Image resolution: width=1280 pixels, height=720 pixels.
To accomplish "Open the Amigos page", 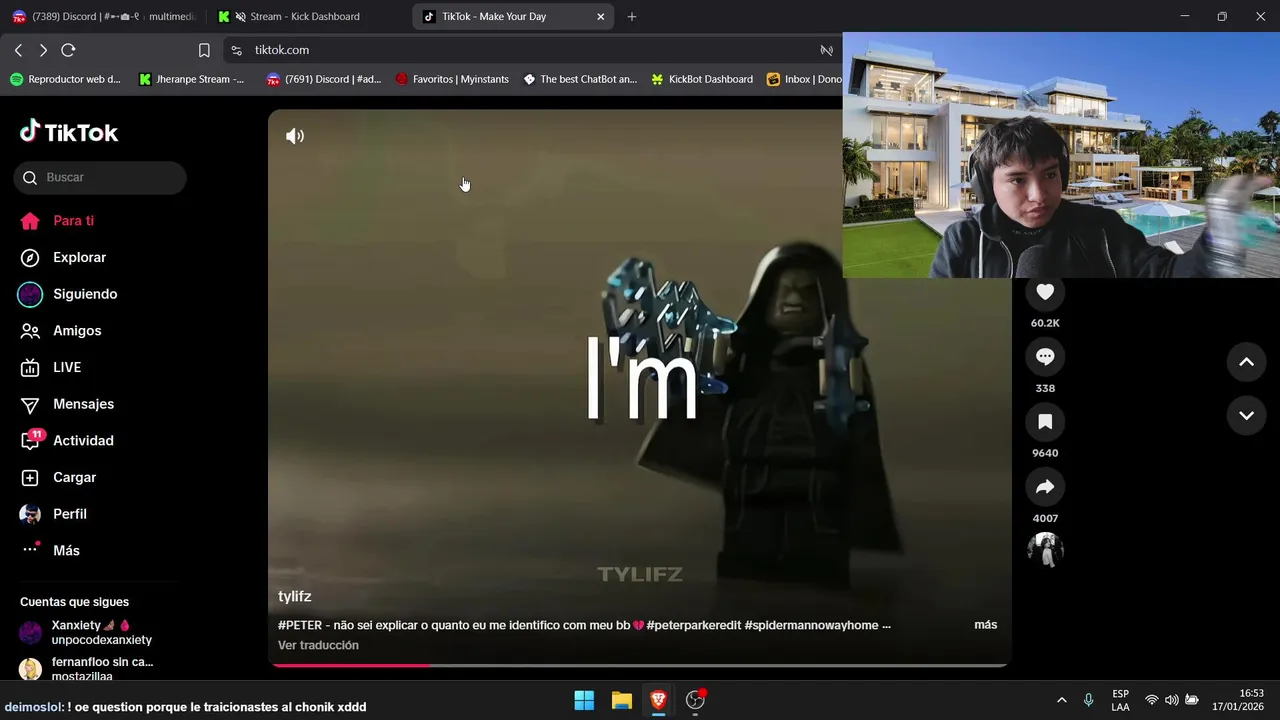I will tap(61, 331).
